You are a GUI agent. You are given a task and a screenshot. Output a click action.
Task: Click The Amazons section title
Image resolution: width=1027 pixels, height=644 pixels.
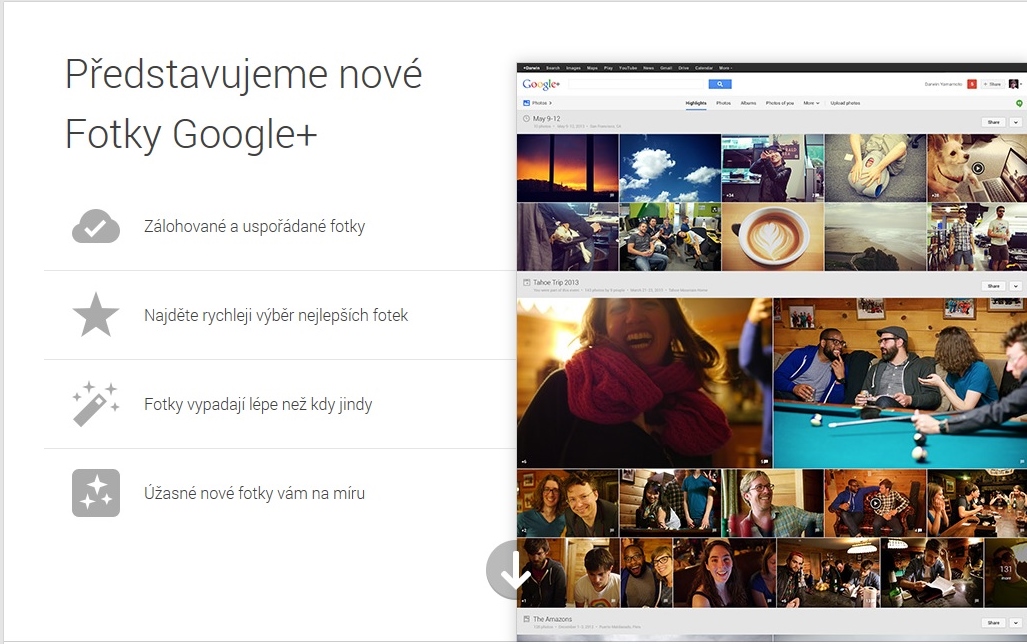pyautogui.click(x=552, y=618)
